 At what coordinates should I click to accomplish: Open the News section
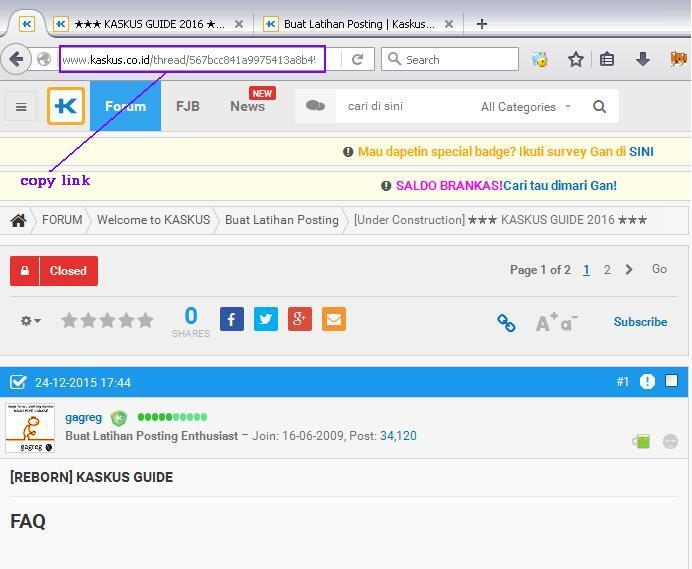pyautogui.click(x=248, y=106)
